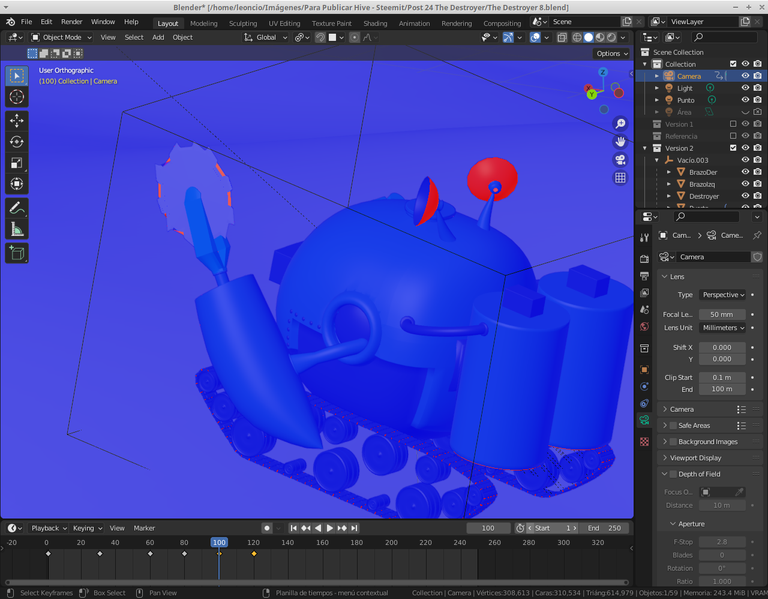Open the lens Type Perspective dropdown

tap(723, 295)
